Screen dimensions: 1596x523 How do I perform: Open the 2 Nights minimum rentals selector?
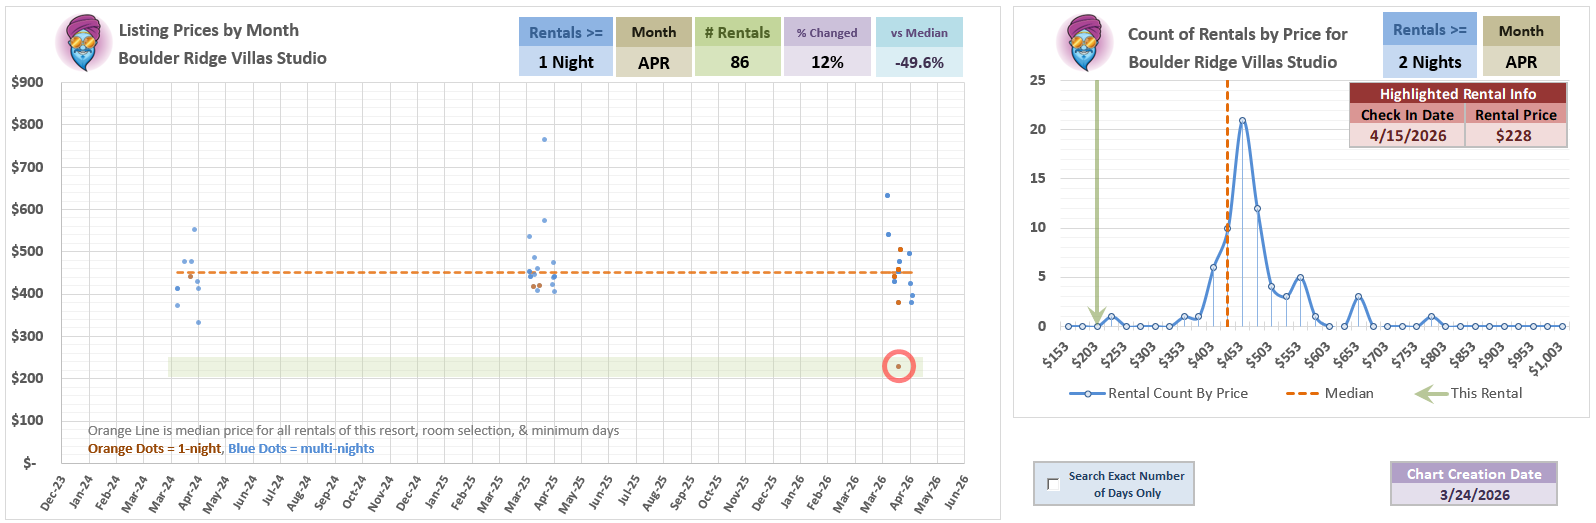(1429, 62)
